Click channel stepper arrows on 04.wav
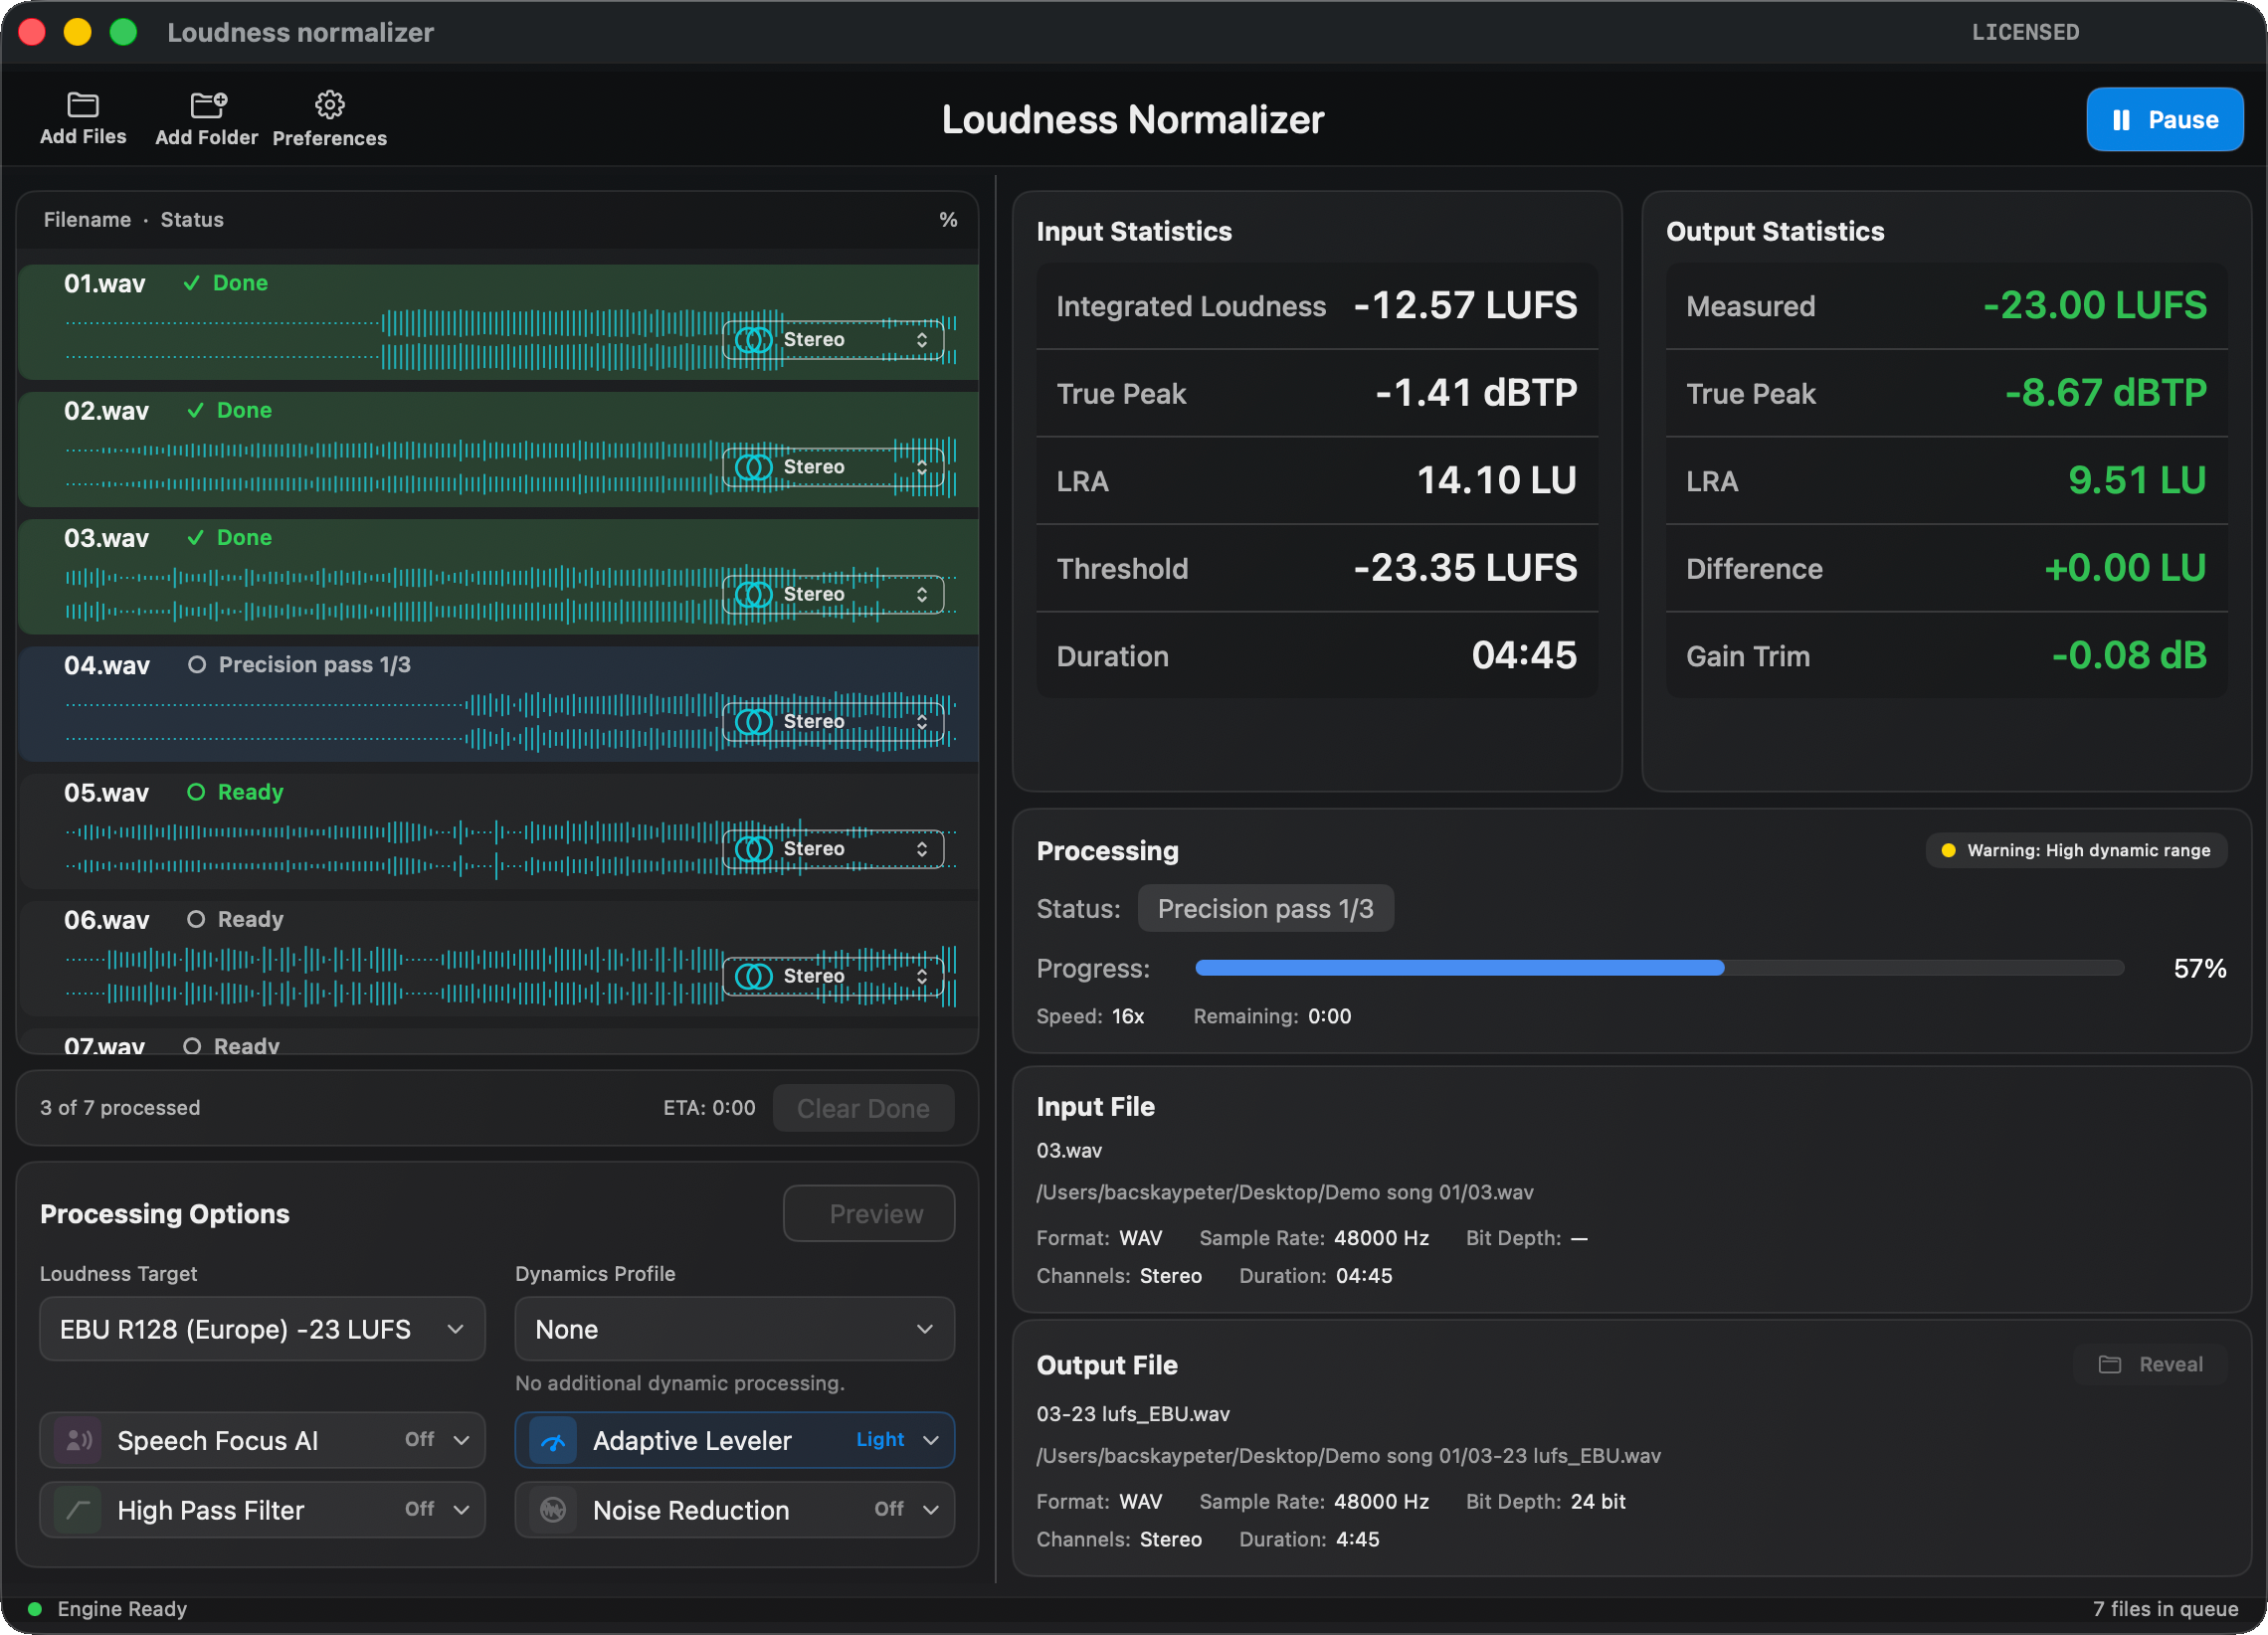Viewport: 2268px width, 1635px height. coord(921,721)
